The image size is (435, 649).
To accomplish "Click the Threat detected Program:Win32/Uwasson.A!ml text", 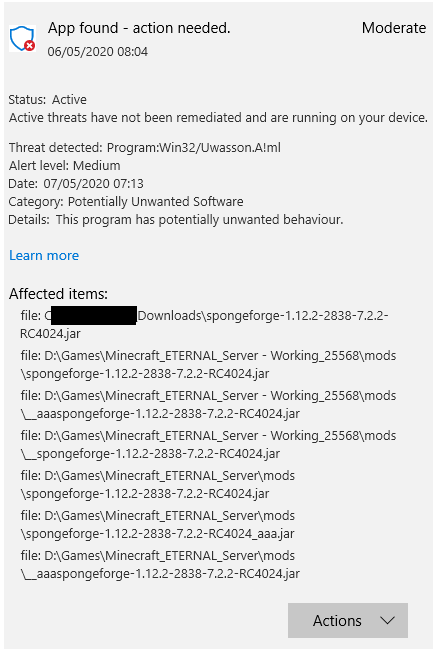I will 145,148.
